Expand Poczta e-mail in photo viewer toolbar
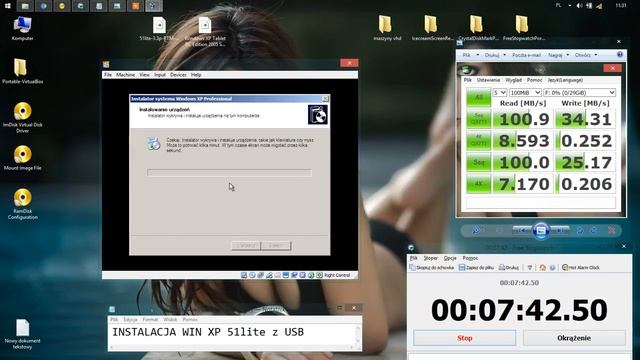640x360 pixels. click(x=526, y=55)
